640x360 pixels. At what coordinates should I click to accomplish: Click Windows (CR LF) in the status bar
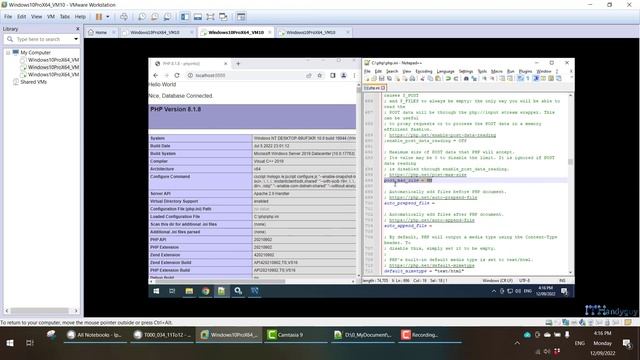[498, 281]
